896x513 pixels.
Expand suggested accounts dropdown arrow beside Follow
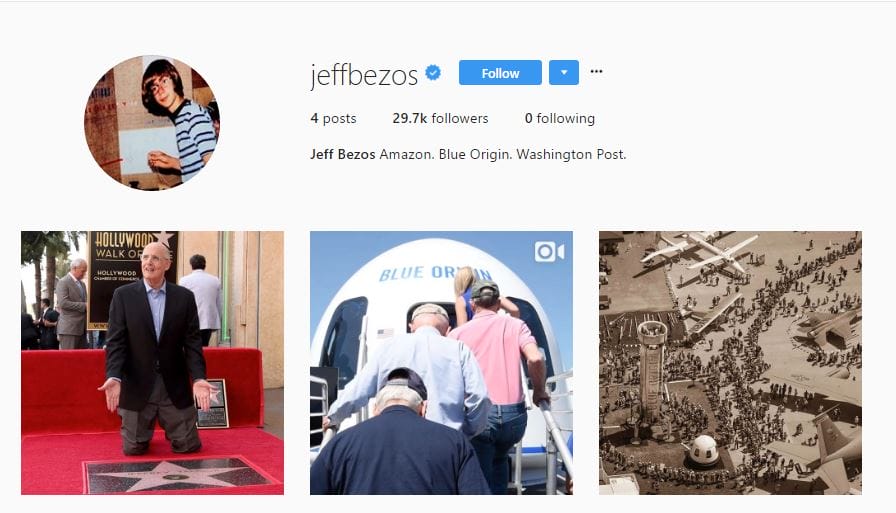click(564, 73)
